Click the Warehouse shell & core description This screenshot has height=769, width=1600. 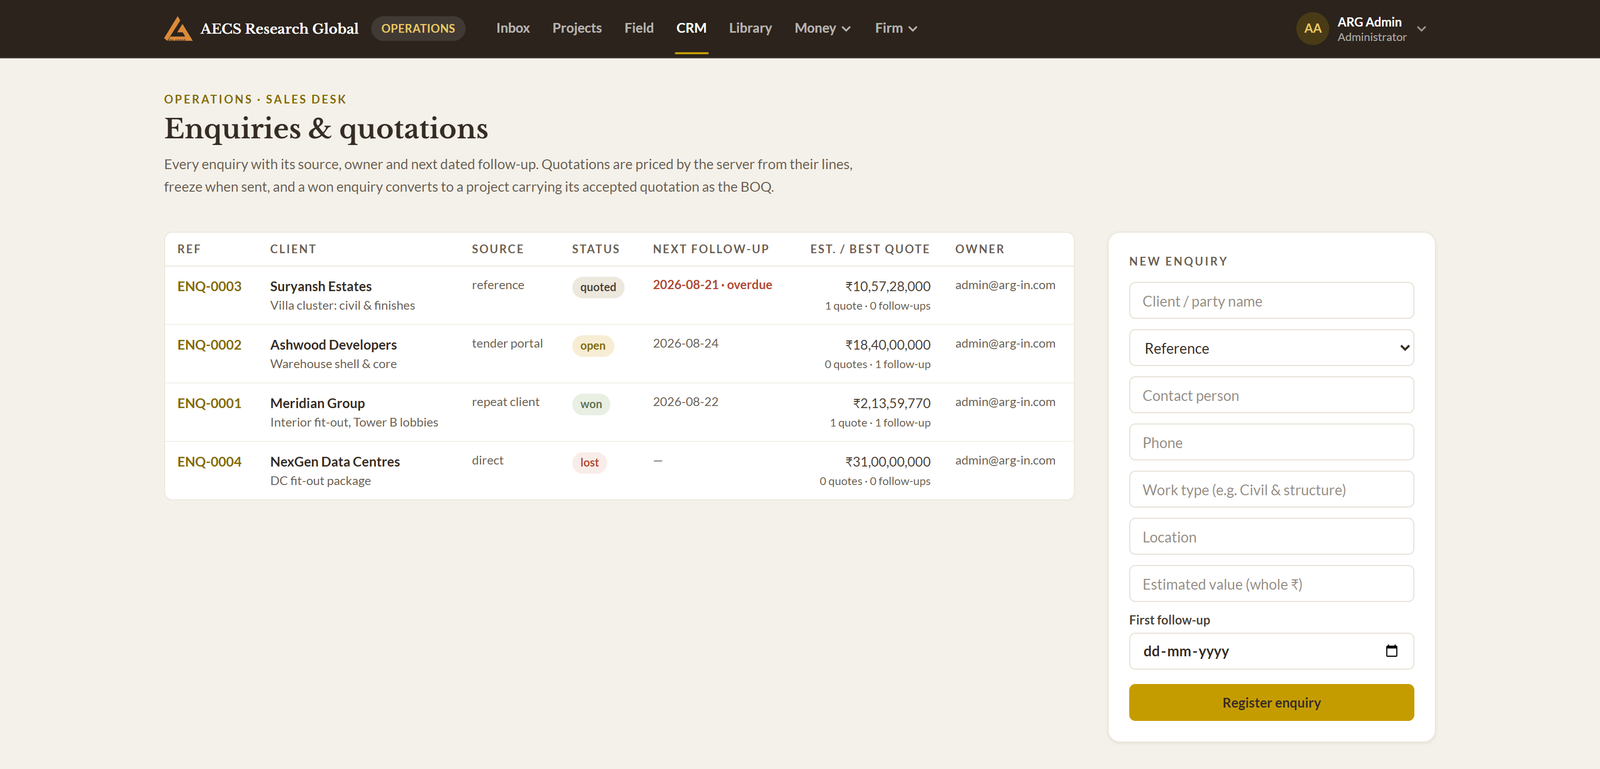(333, 364)
